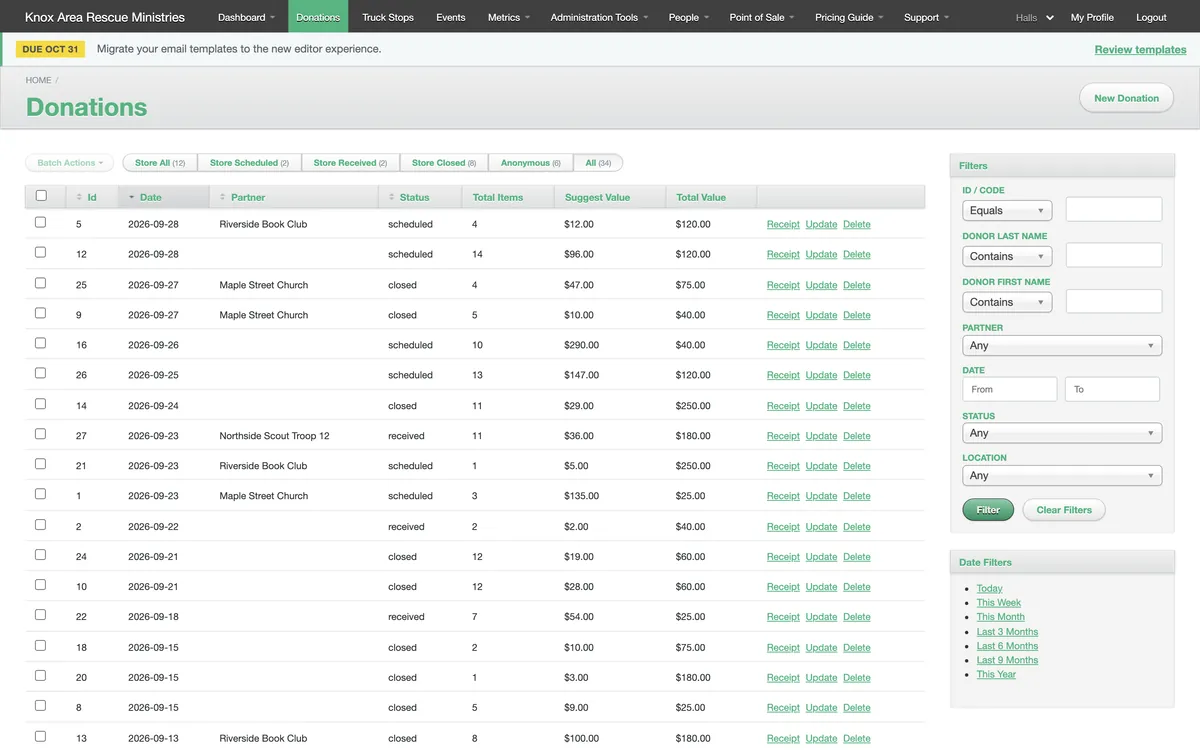Image resolution: width=1200 pixels, height=750 pixels.
Task: Tick the checkbox for donation Id 26
Action: pos(41,373)
